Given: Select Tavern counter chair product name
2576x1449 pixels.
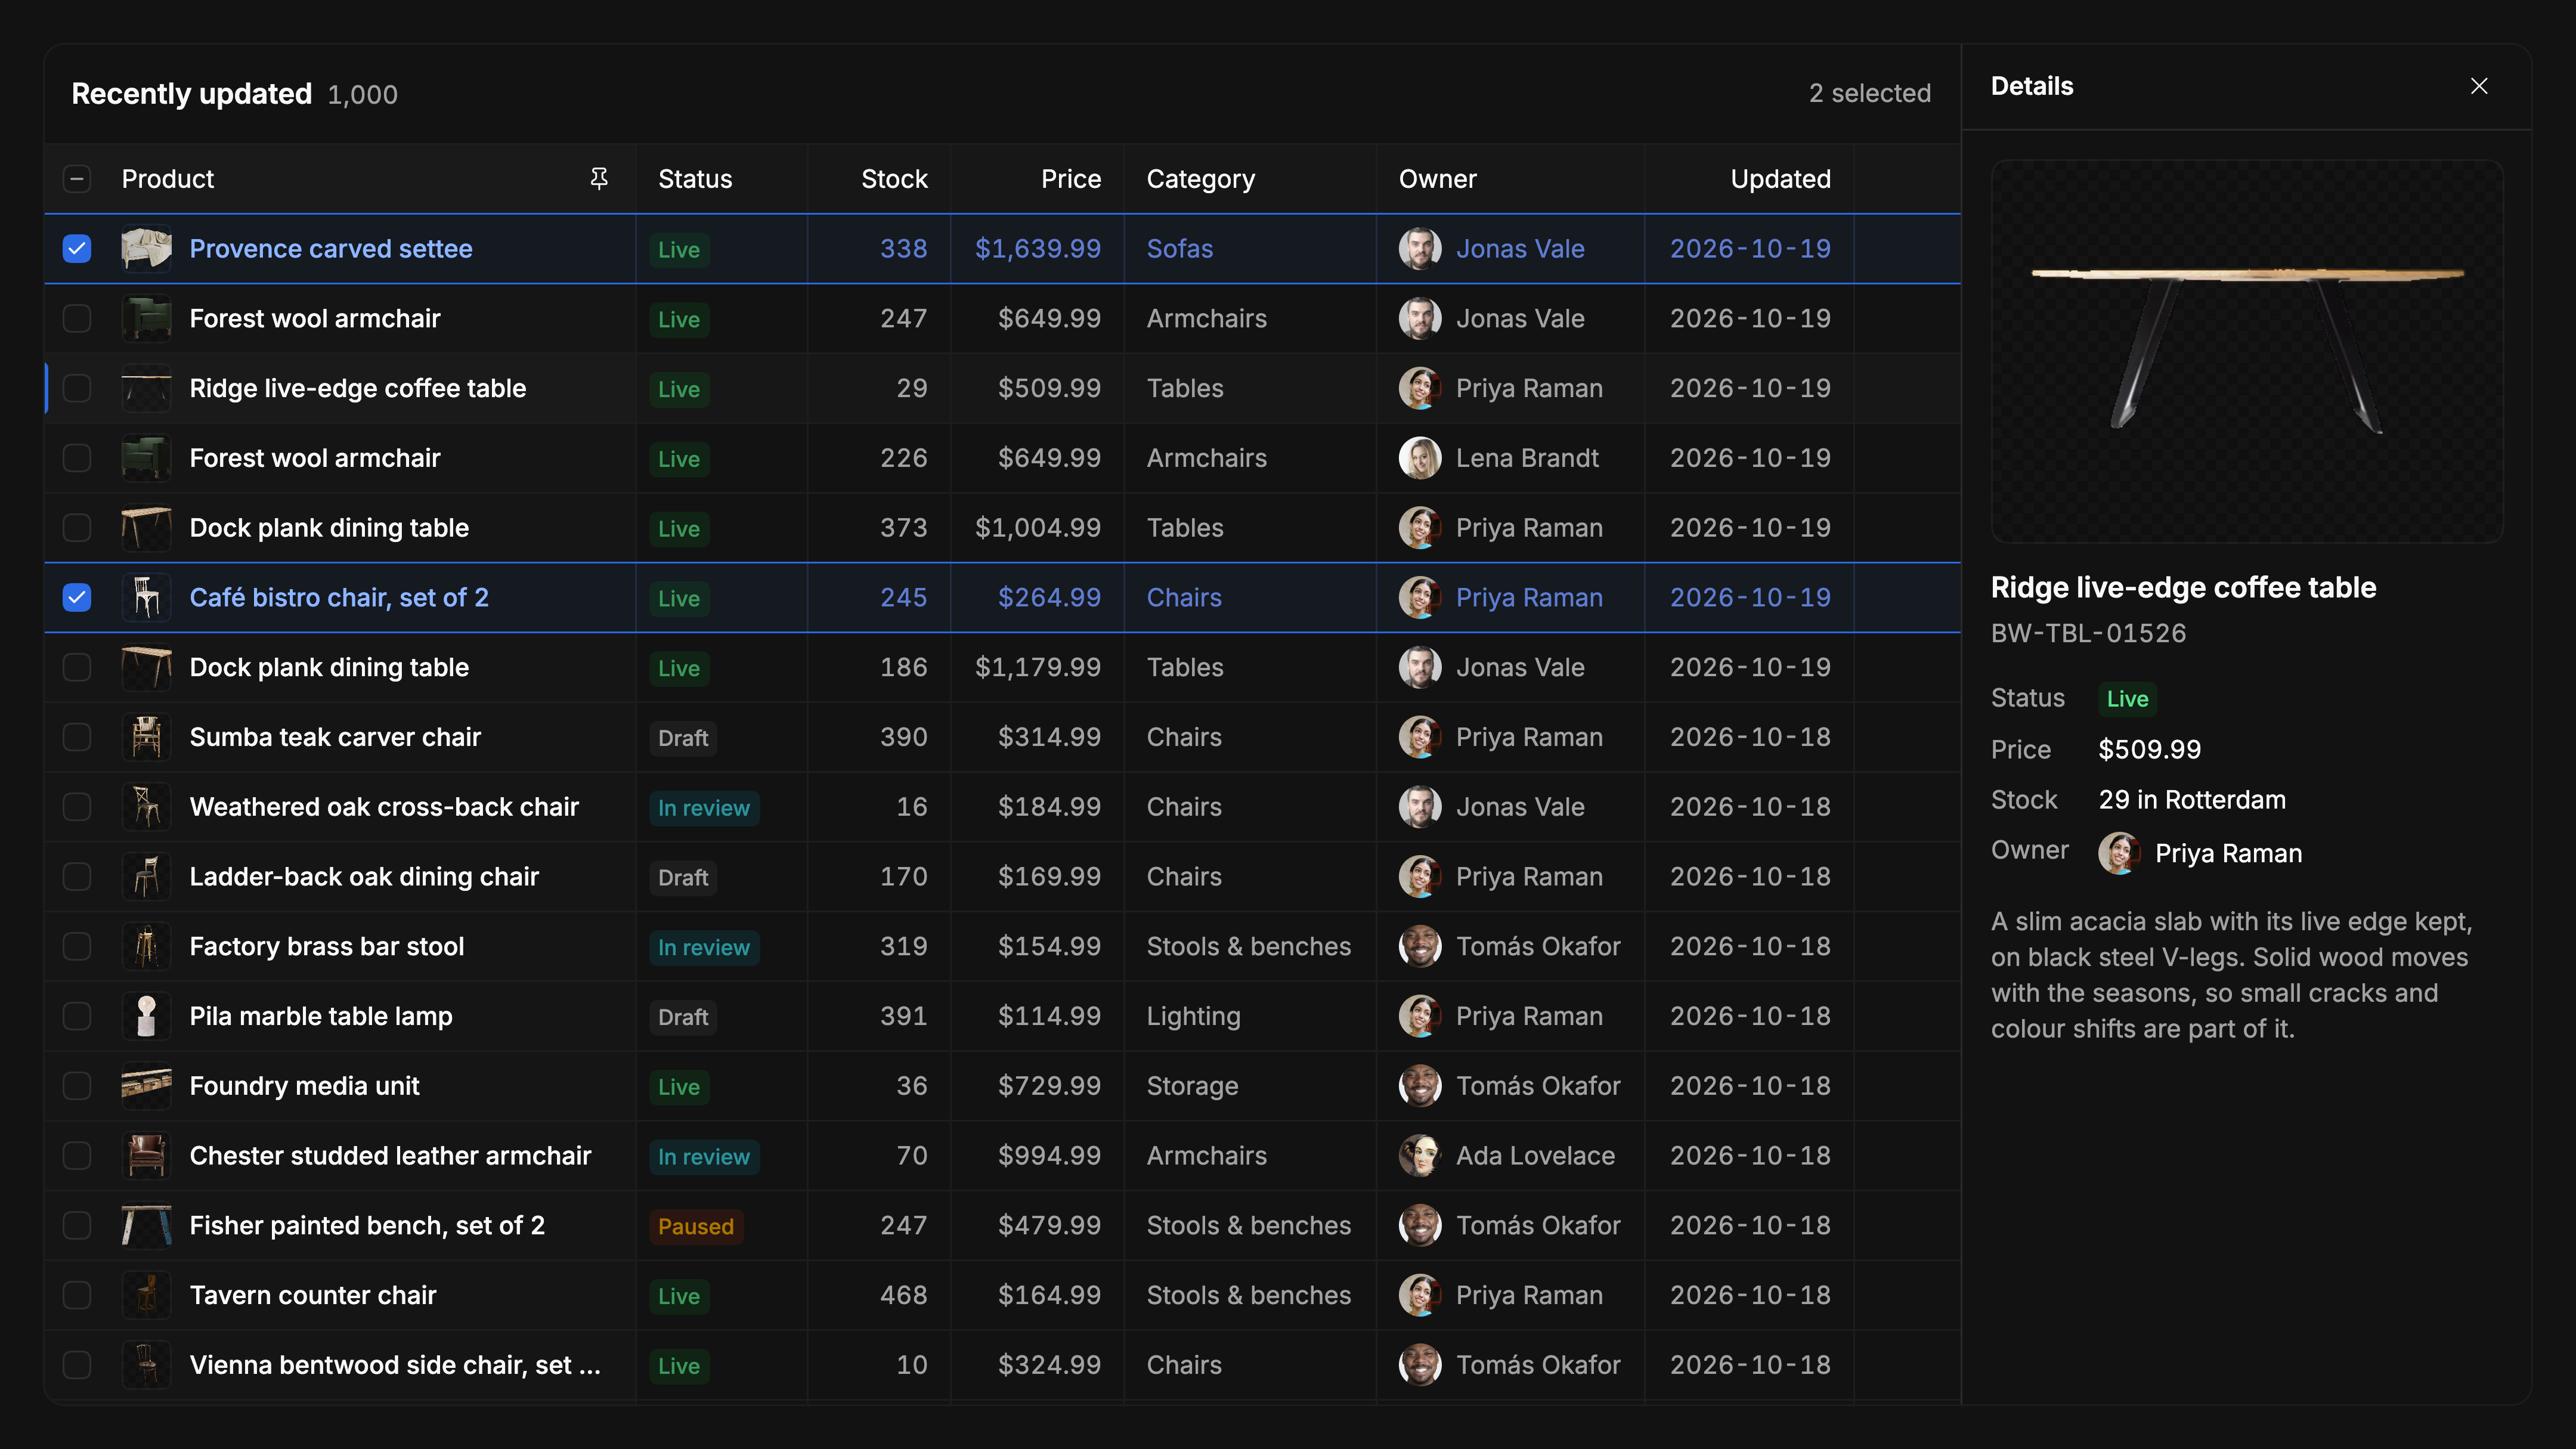Looking at the screenshot, I should click(x=313, y=1296).
